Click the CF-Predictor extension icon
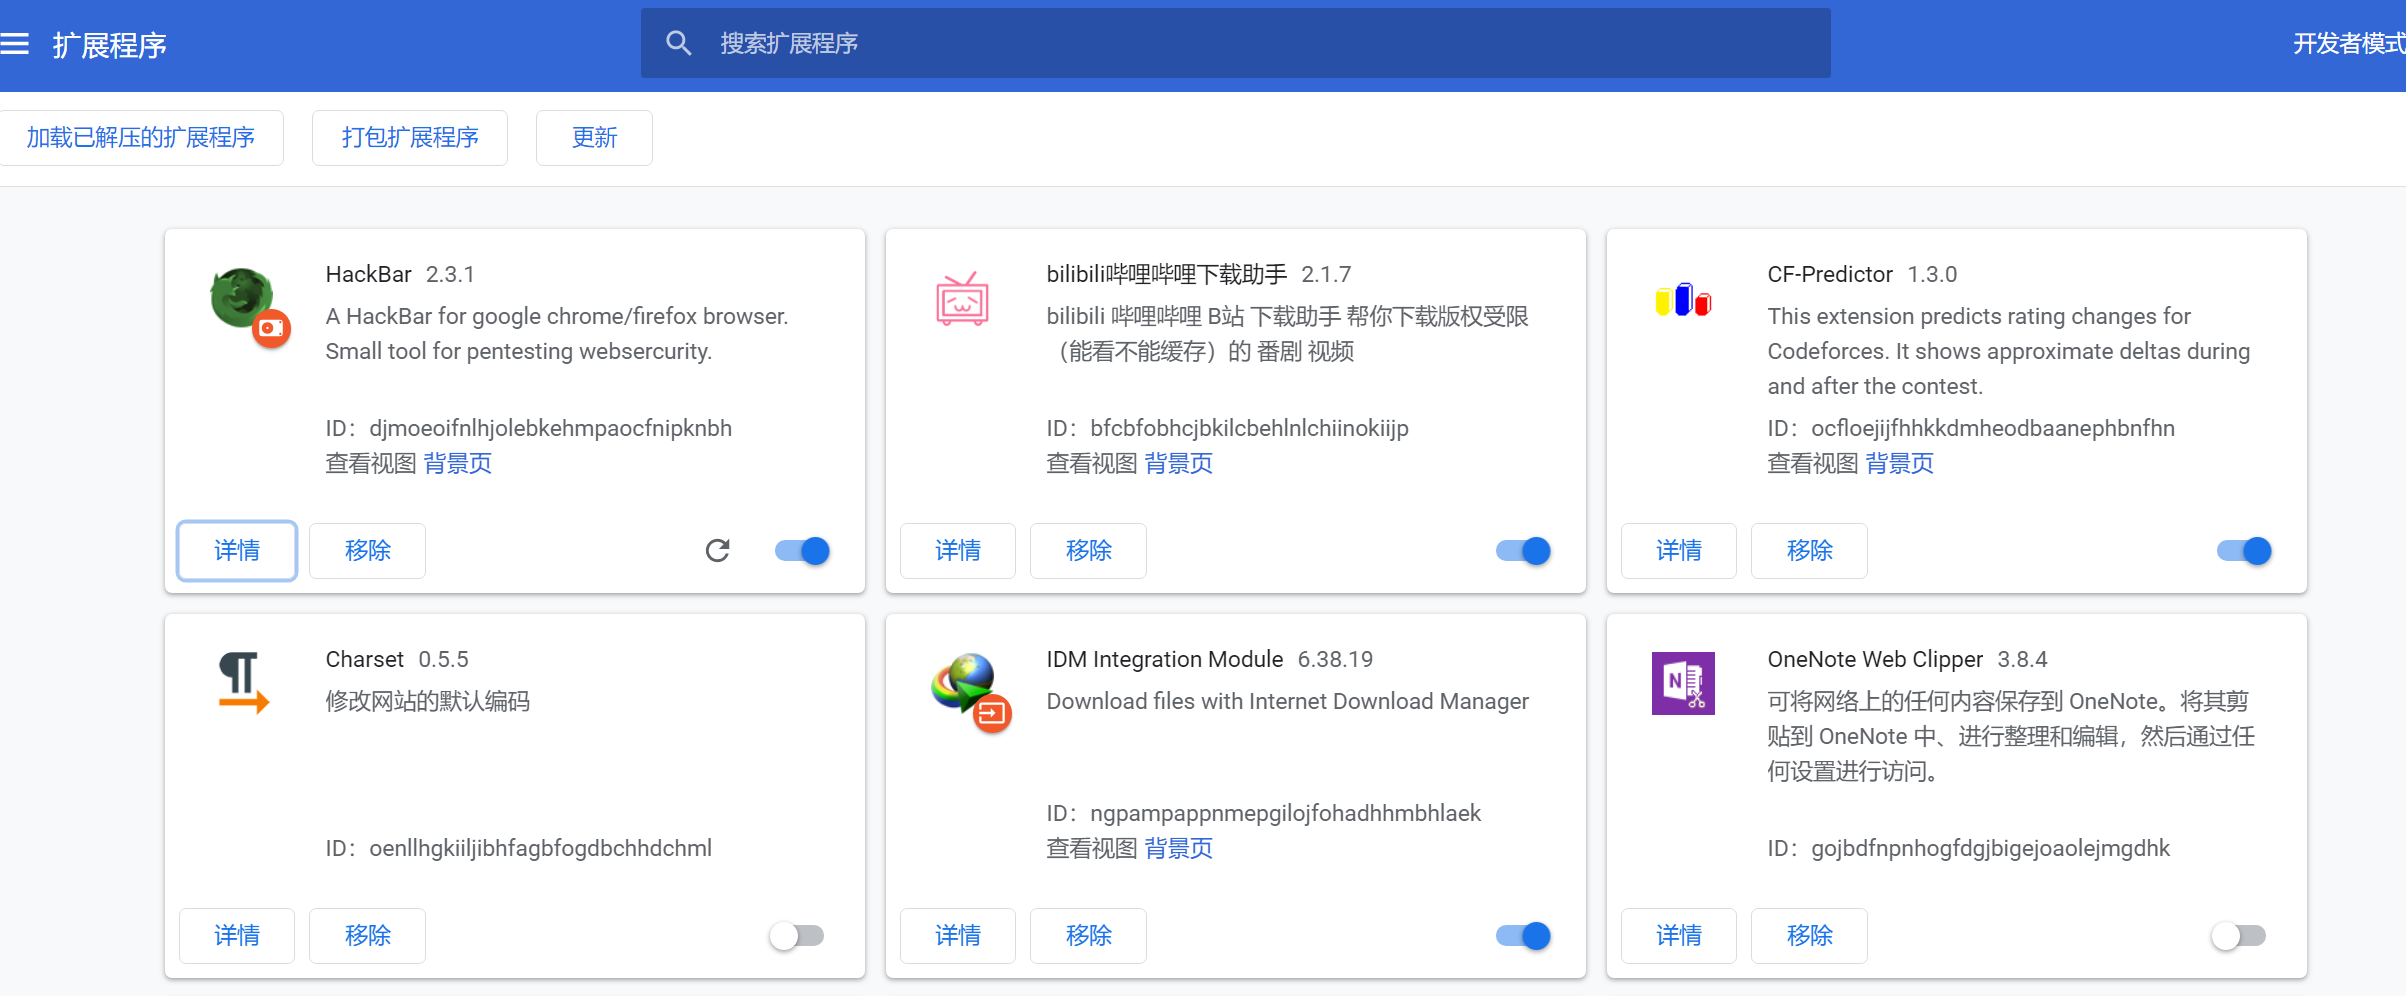The width and height of the screenshot is (2406, 996). click(x=1682, y=299)
